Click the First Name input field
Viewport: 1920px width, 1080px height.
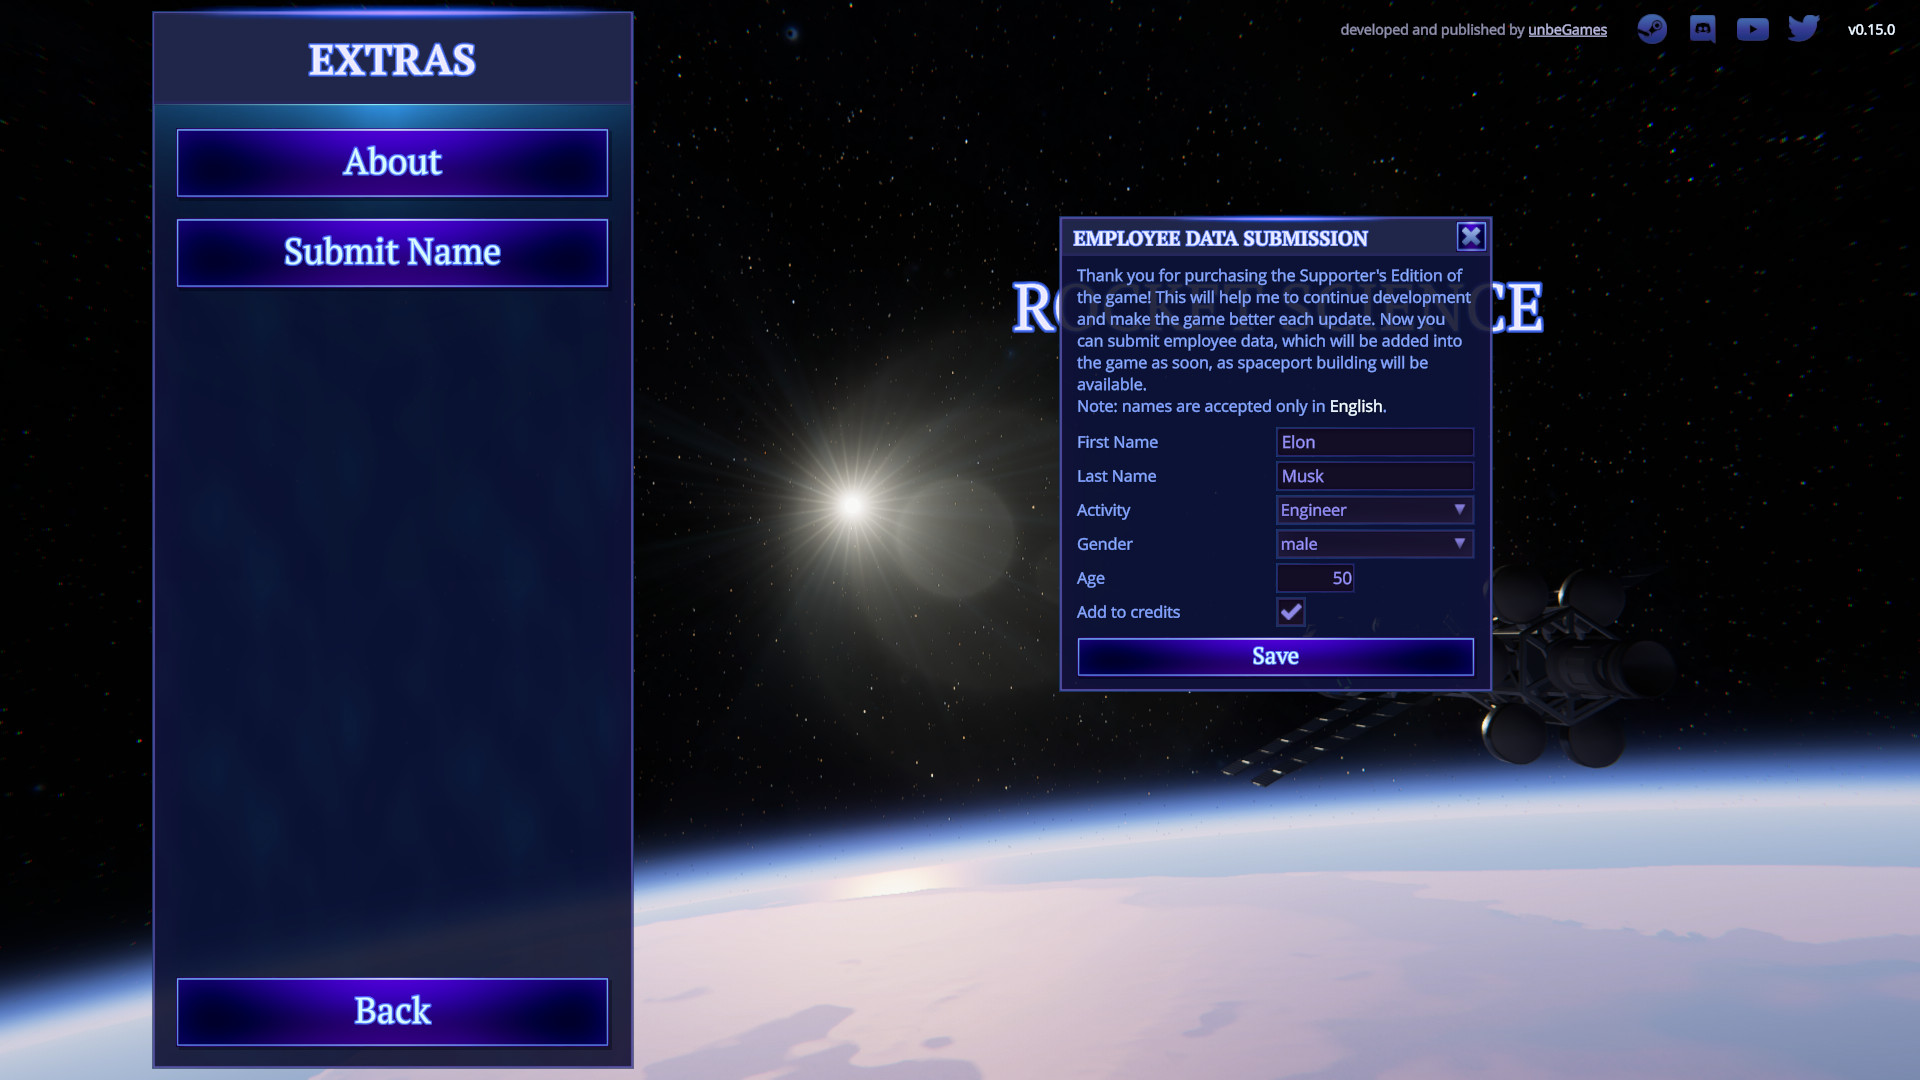(1375, 442)
